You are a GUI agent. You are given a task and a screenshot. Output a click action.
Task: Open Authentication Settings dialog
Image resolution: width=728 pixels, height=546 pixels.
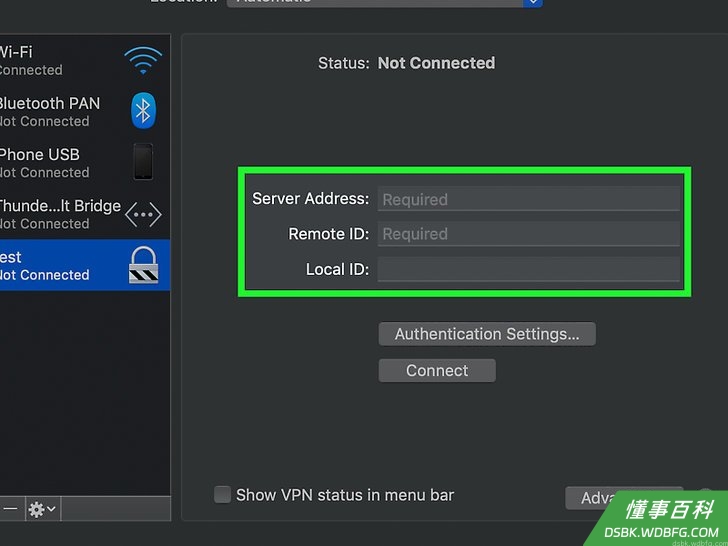point(487,334)
